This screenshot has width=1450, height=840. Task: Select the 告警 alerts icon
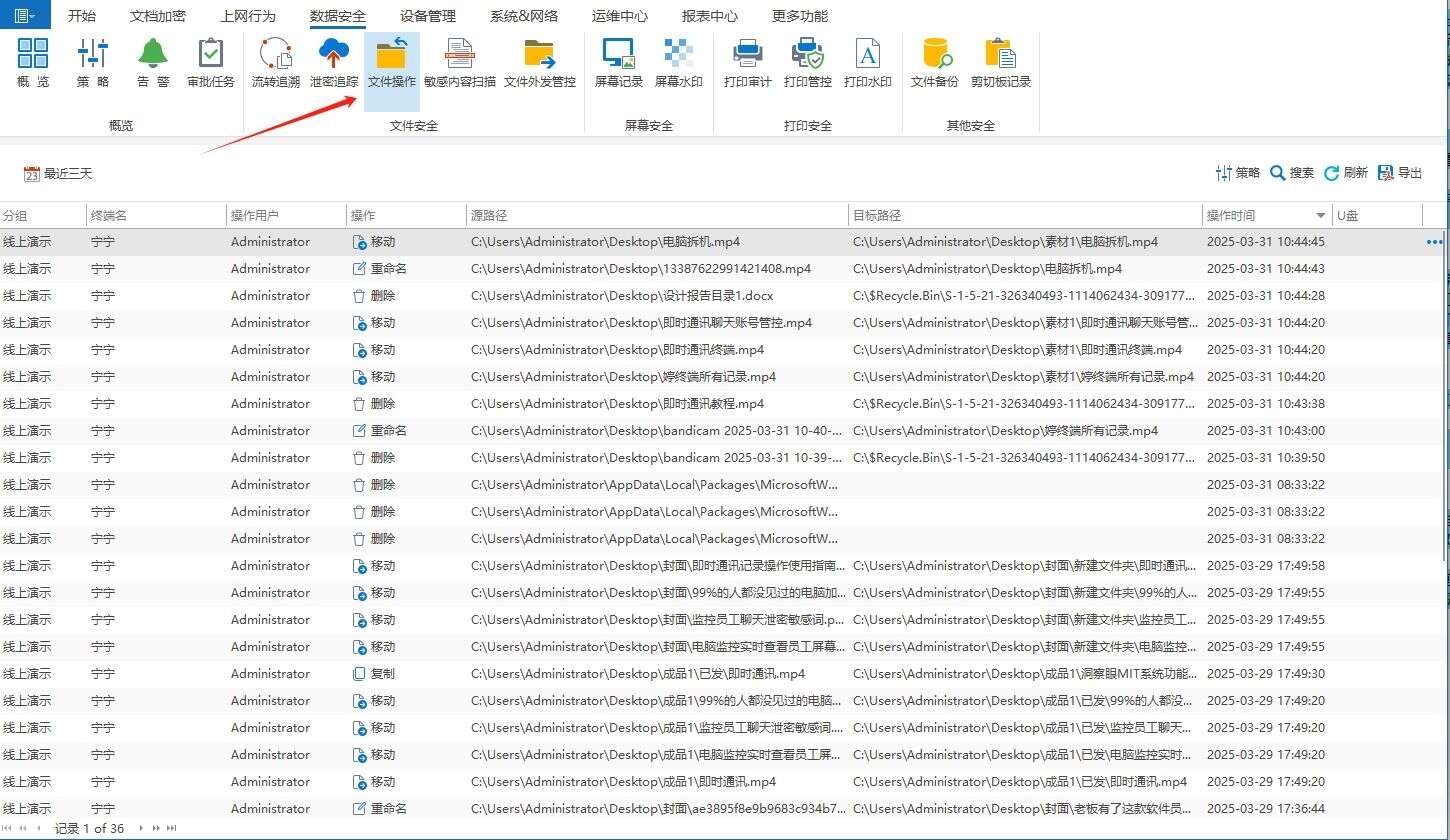(x=152, y=60)
